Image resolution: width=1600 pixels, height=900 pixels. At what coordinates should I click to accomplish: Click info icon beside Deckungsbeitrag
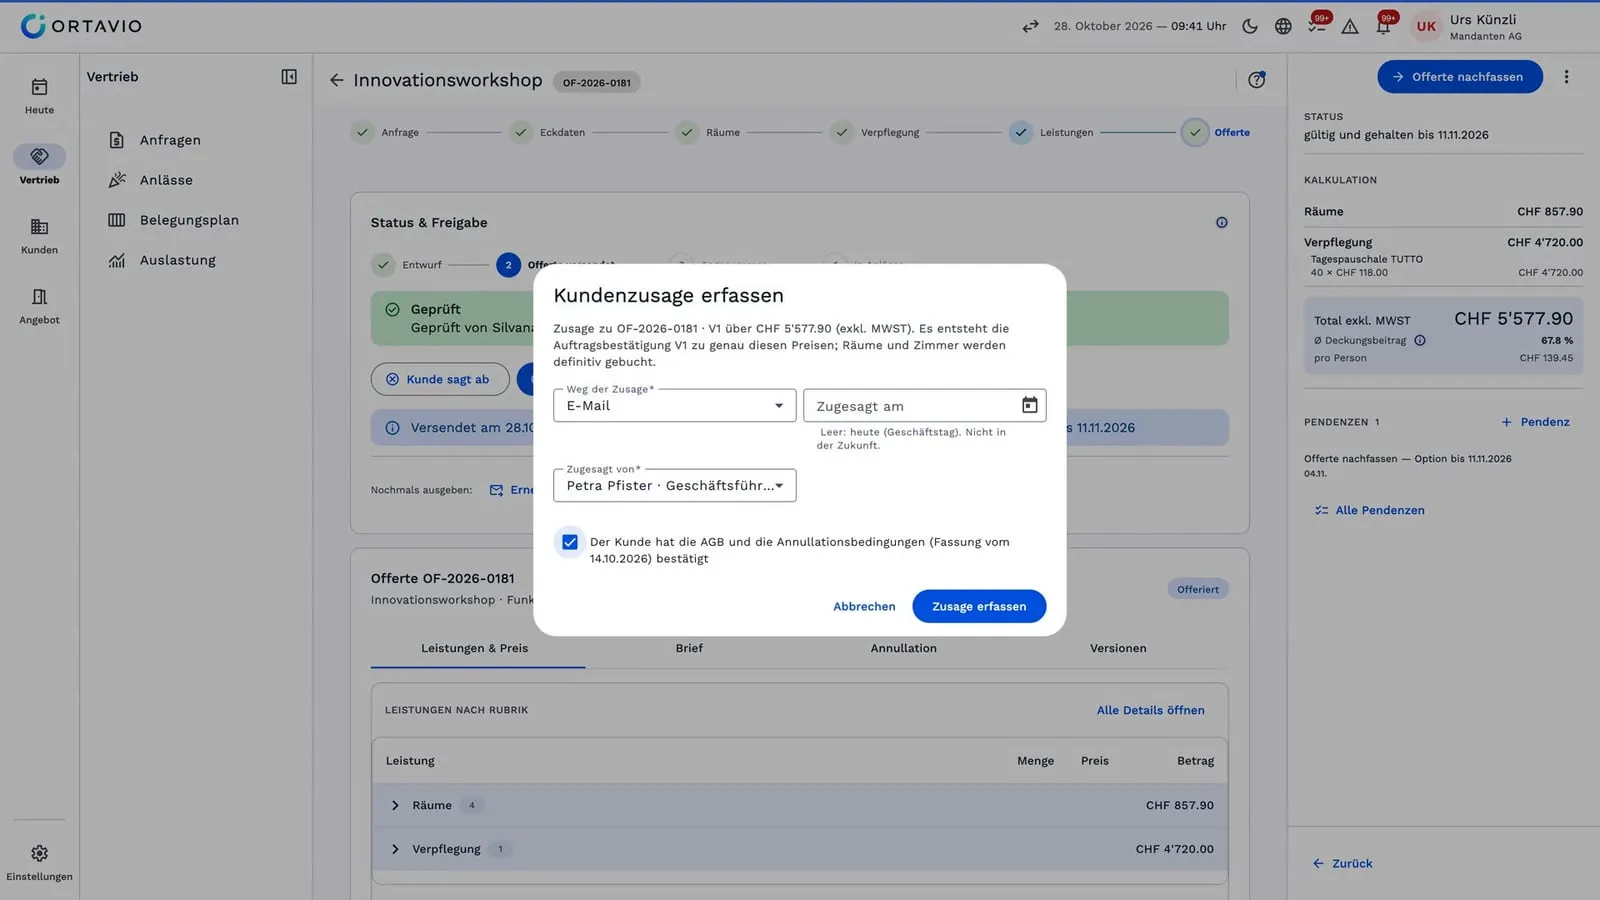1420,341
